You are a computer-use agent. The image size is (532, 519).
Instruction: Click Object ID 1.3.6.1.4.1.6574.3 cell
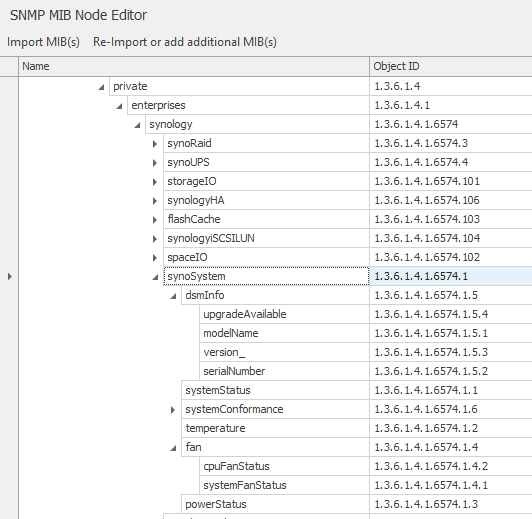tap(451, 143)
